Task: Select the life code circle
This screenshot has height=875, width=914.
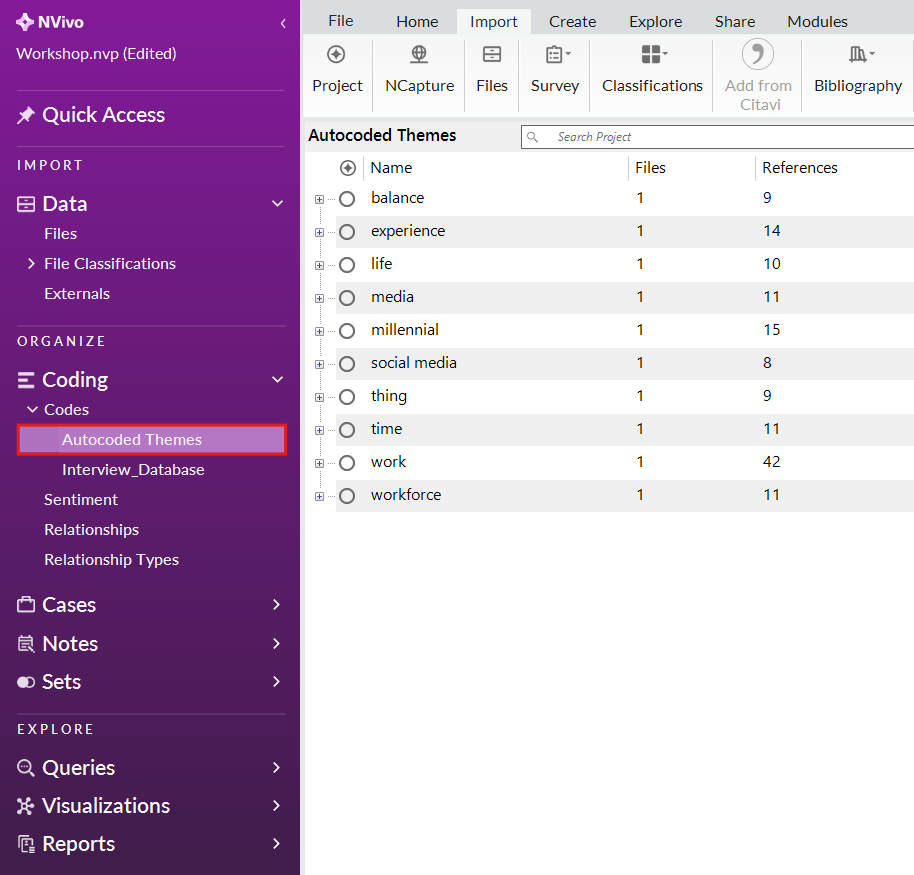Action: pos(347,265)
